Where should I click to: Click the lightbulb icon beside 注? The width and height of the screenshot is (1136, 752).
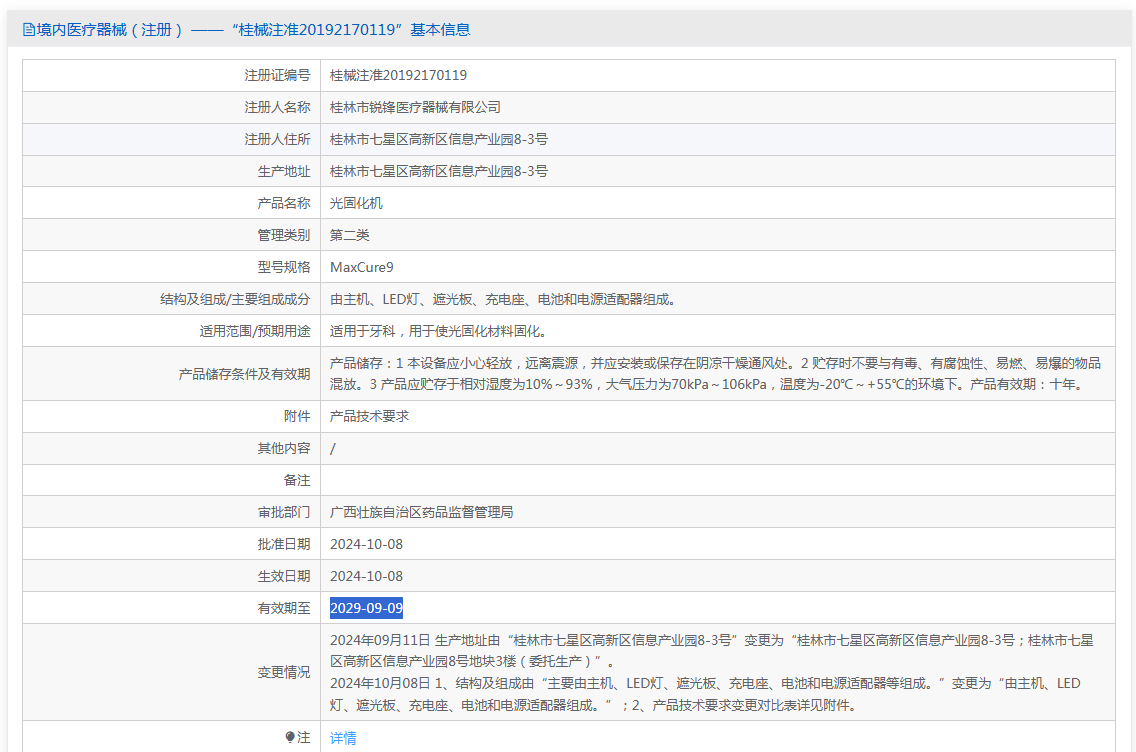tap(290, 737)
